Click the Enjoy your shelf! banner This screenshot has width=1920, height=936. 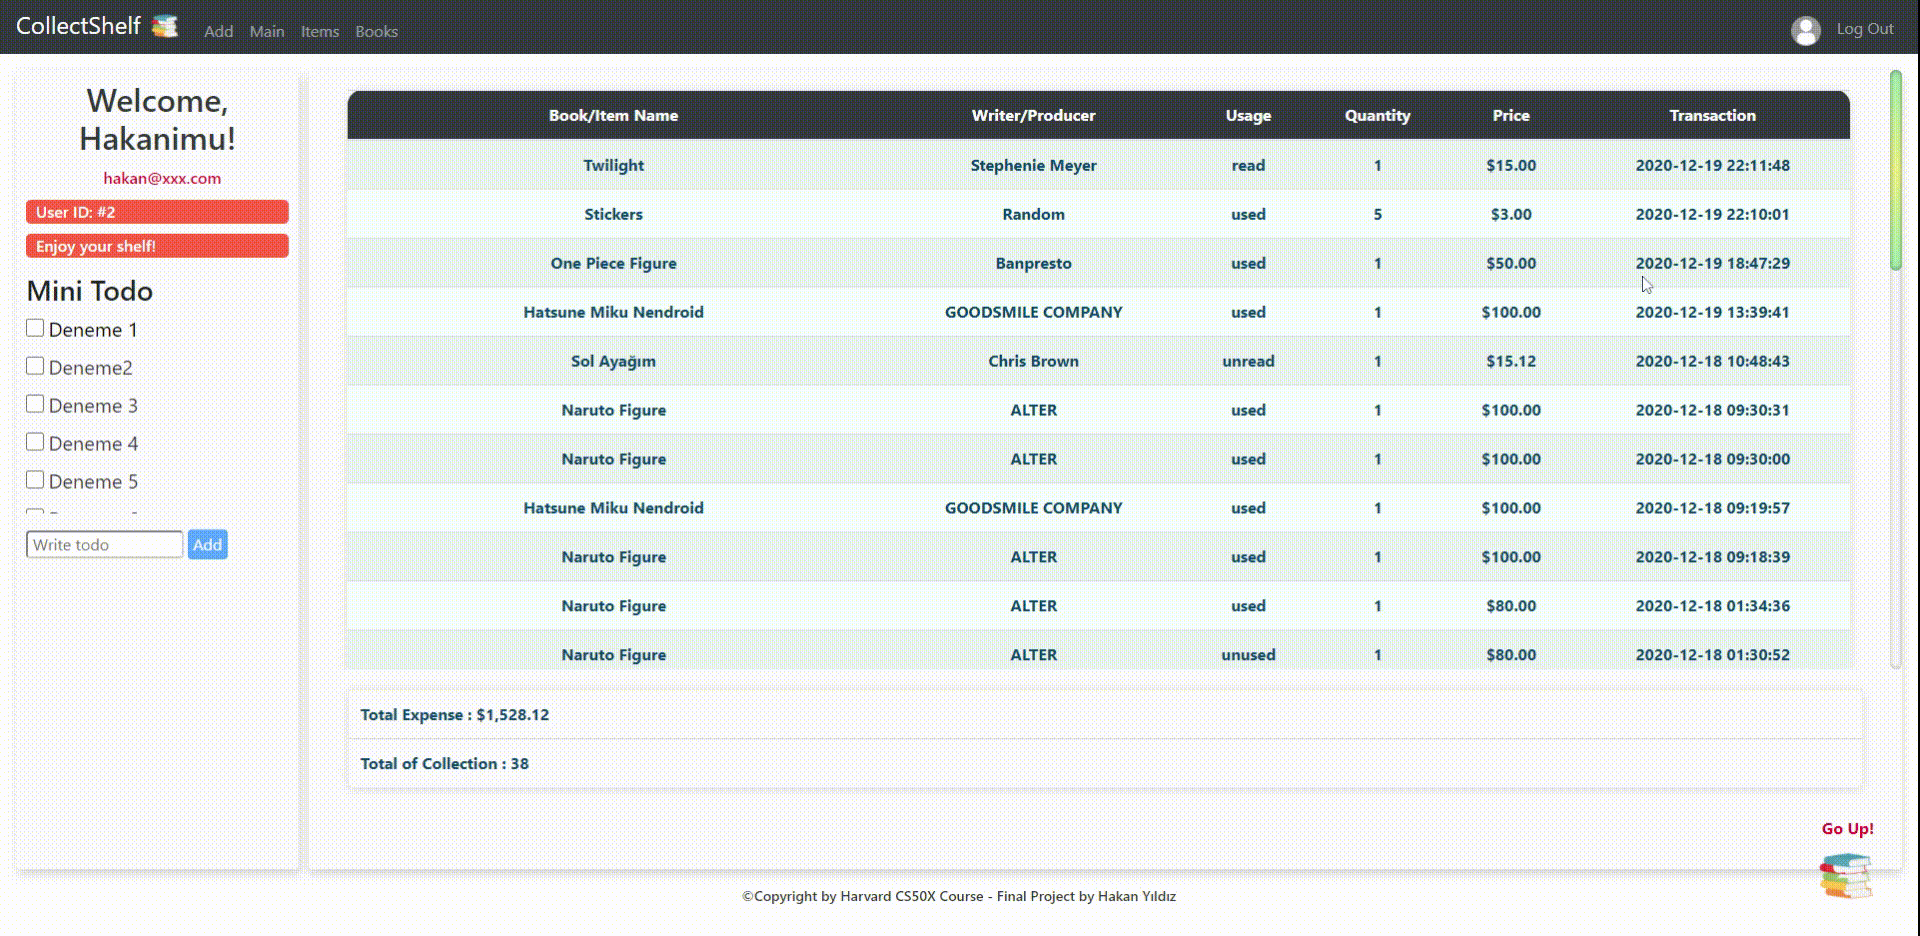coord(157,246)
